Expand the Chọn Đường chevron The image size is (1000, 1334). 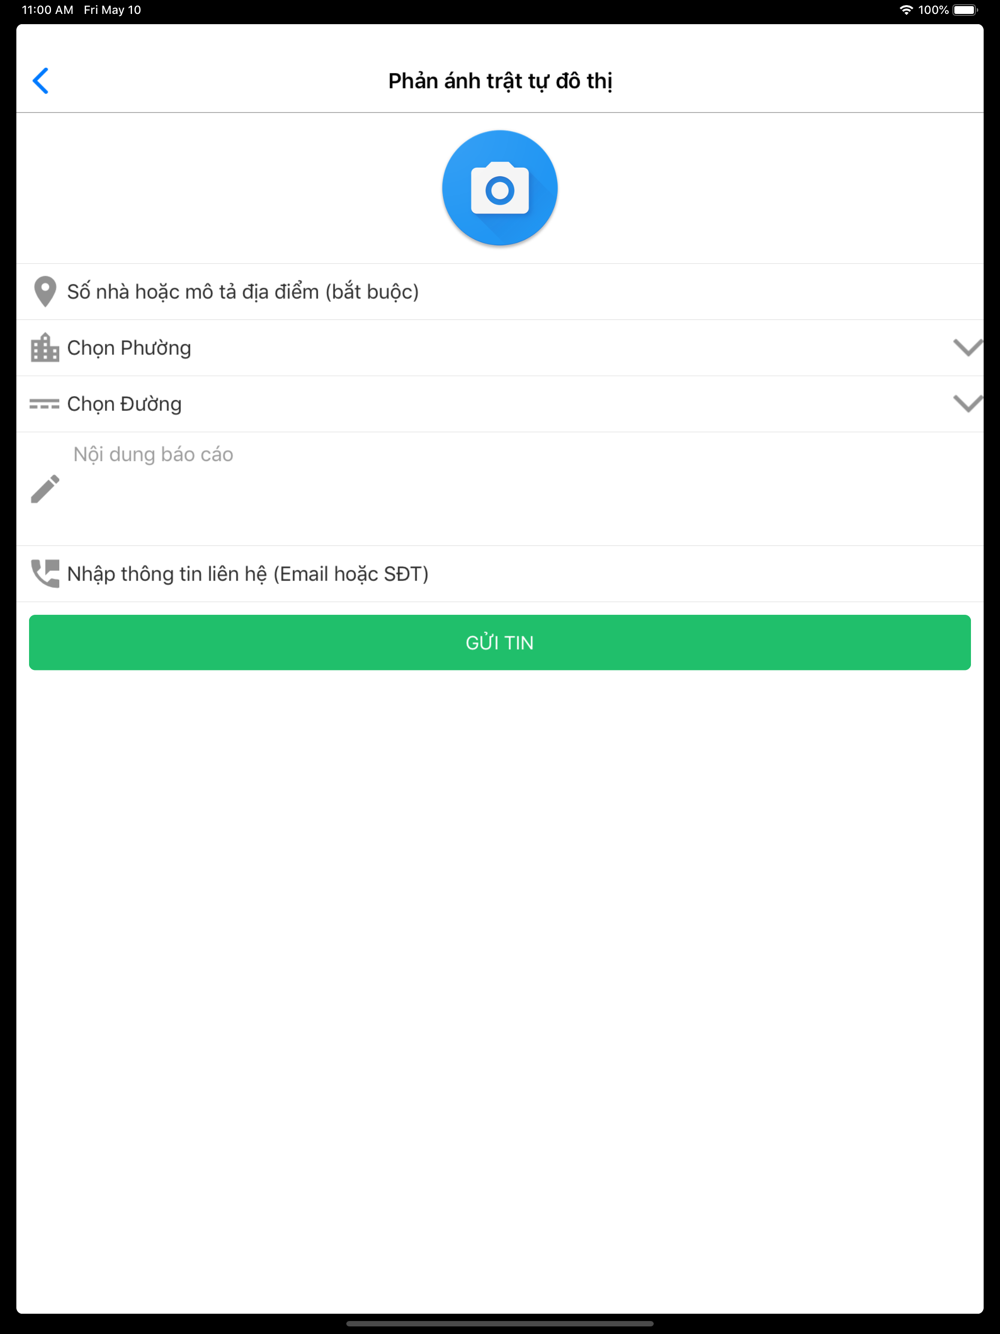[x=967, y=404]
